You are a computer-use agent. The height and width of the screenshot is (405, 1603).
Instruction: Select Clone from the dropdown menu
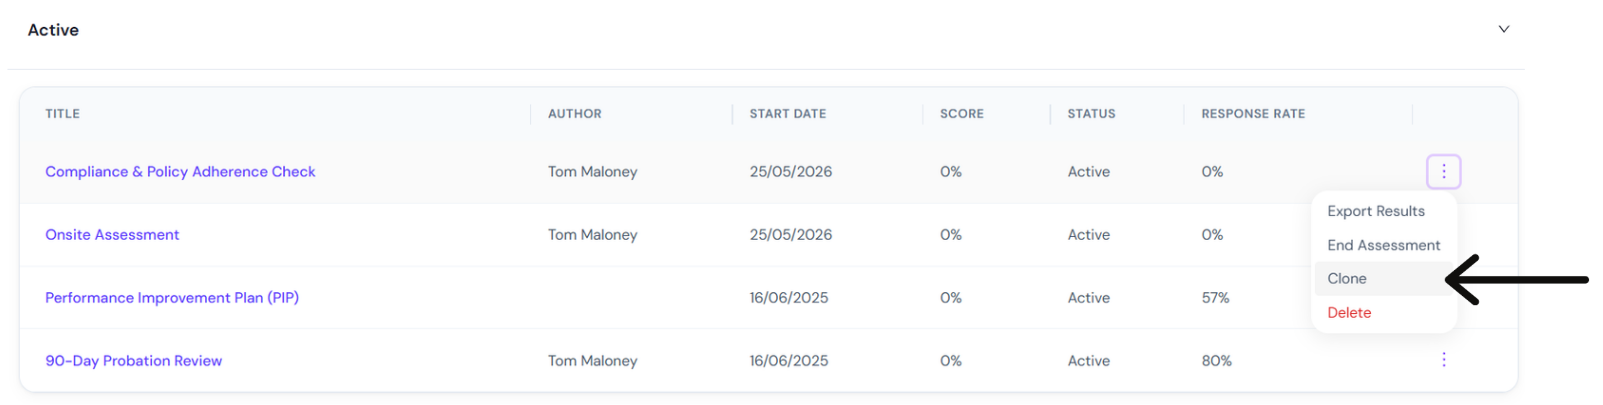[x=1346, y=279]
